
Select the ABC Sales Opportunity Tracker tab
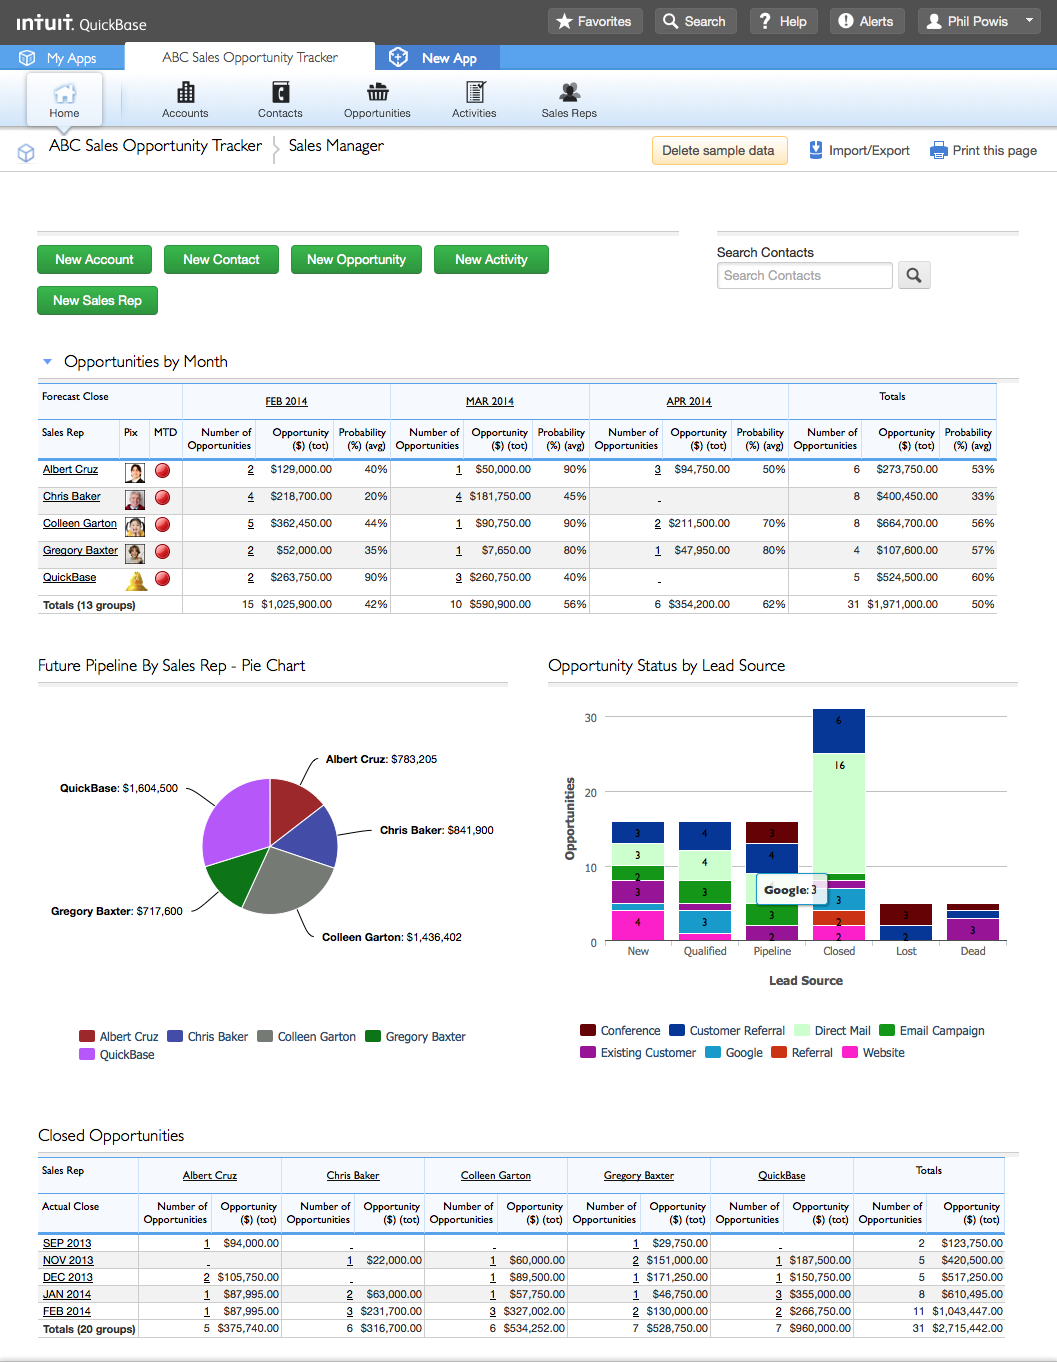tap(250, 57)
